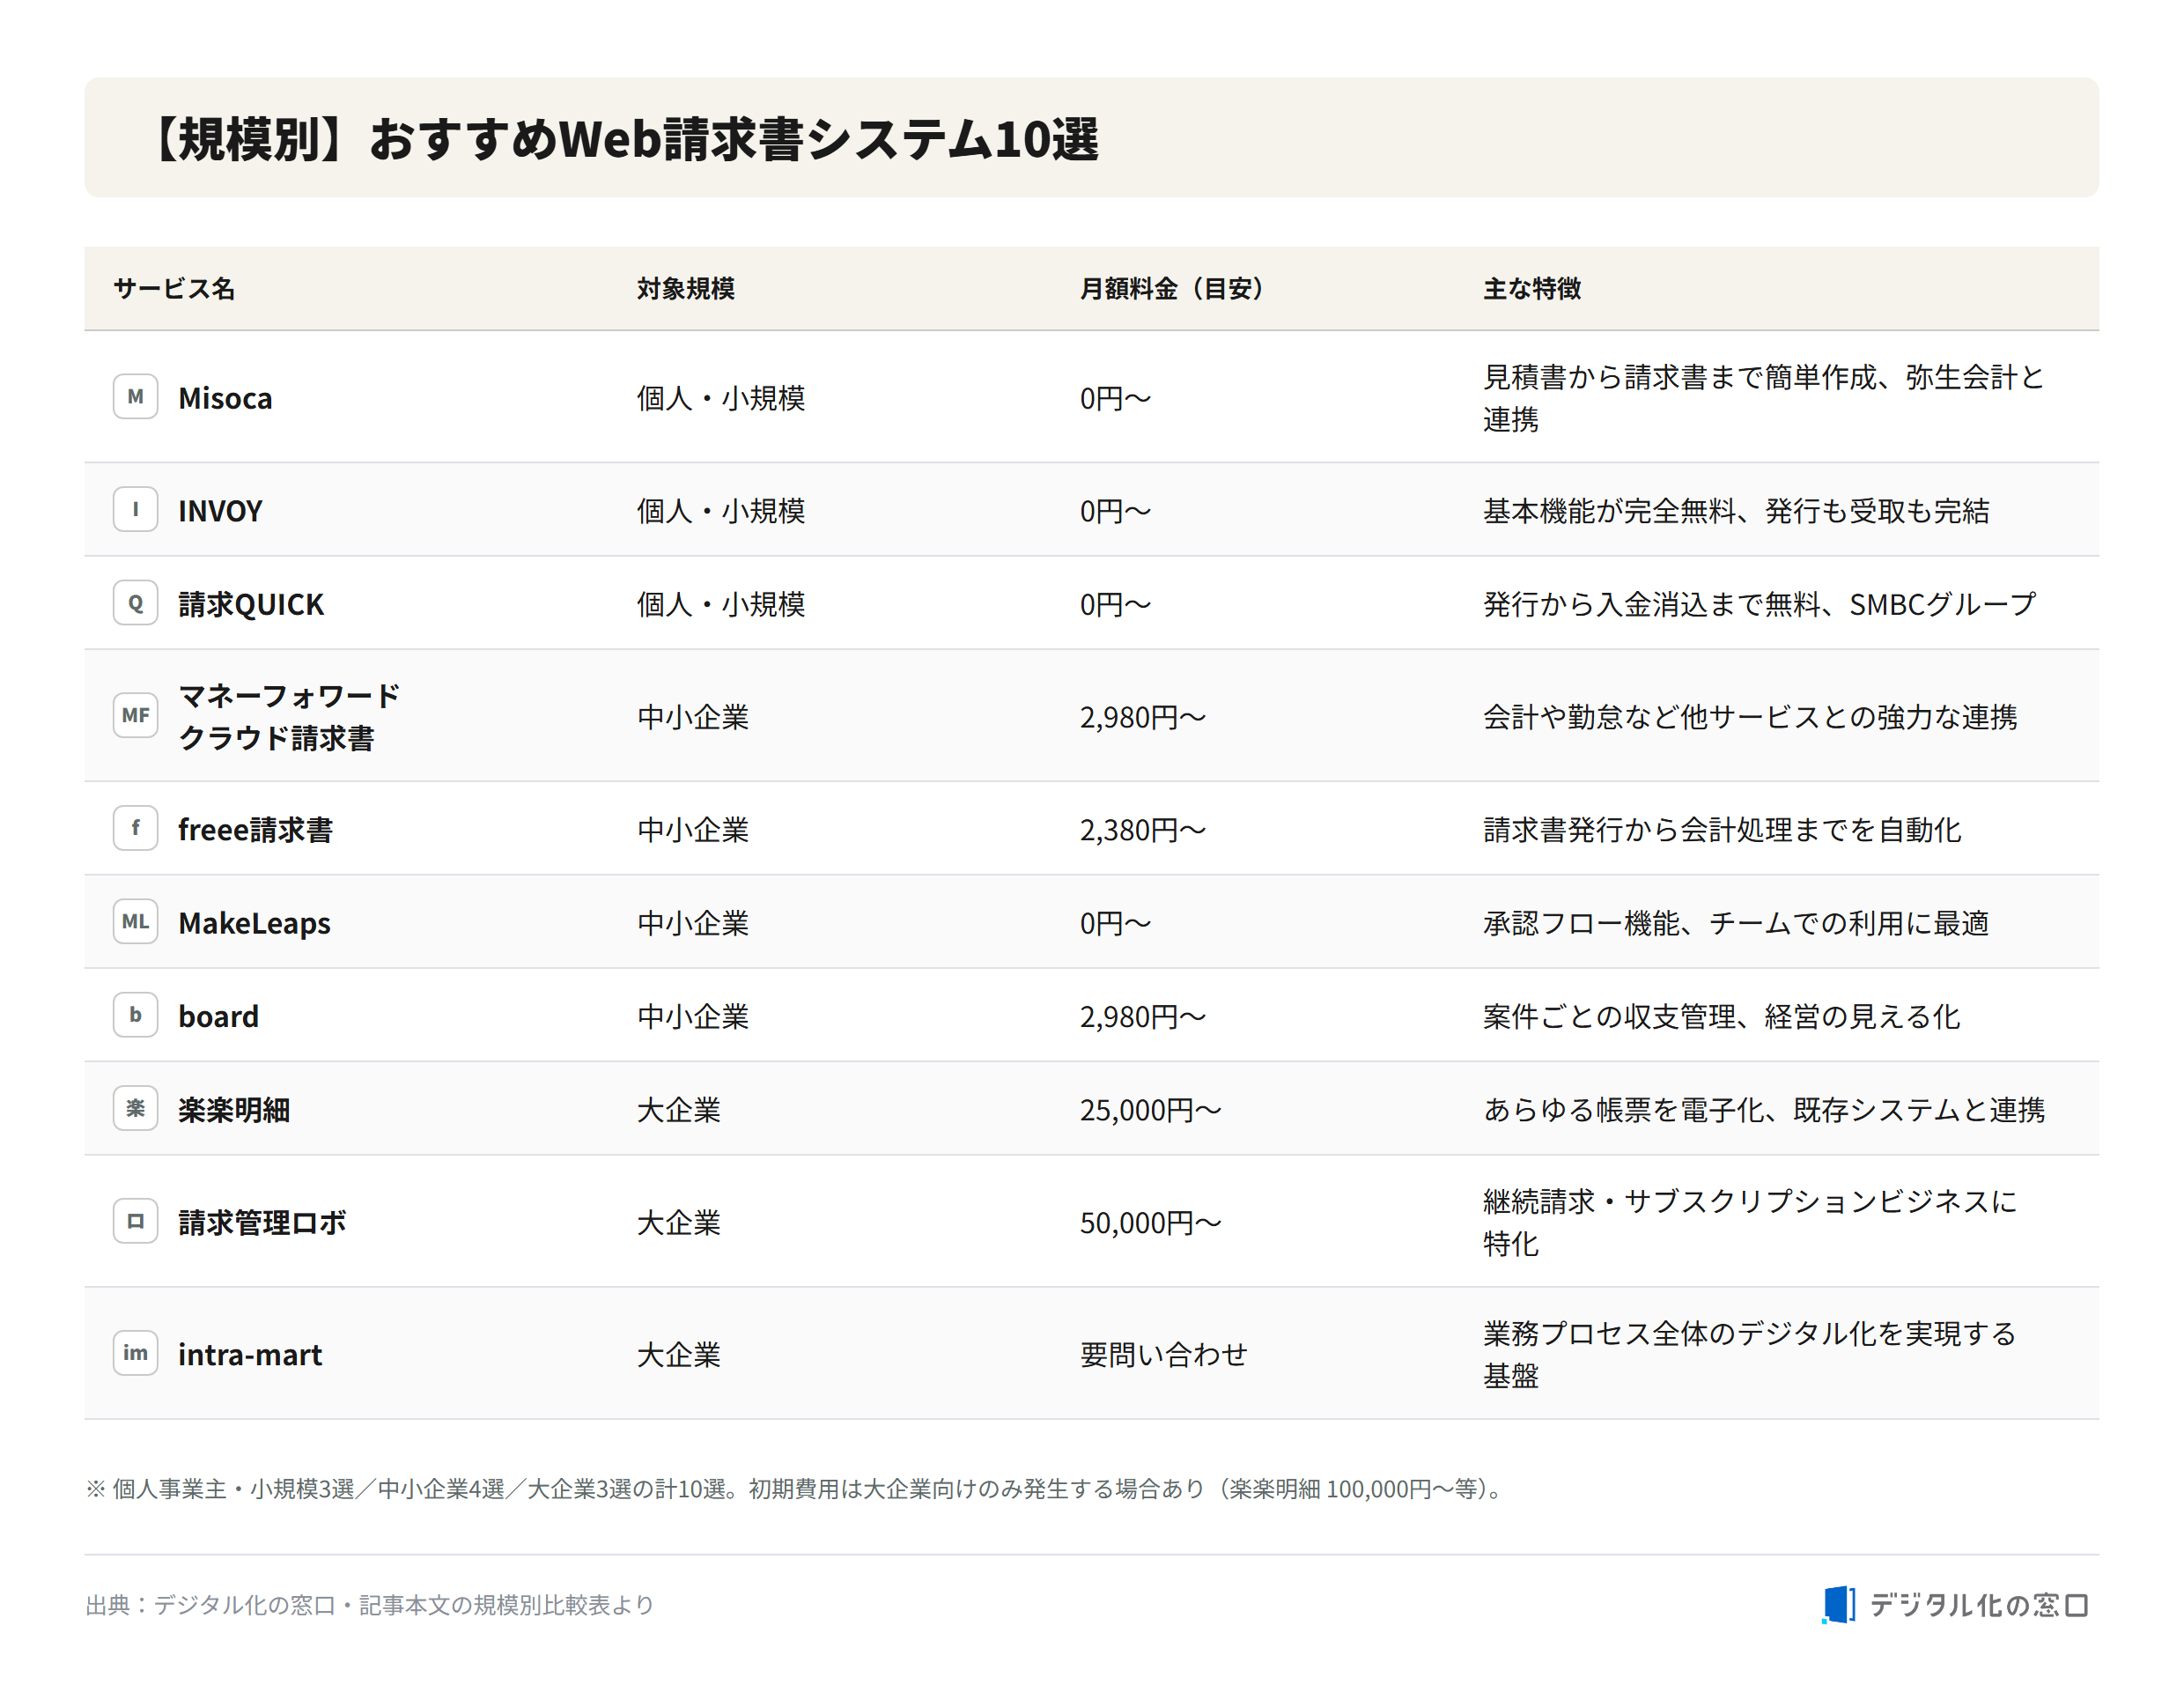2184x1707 pixels.
Task: Select the service name 'intra-mart'
Action: click(250, 1355)
